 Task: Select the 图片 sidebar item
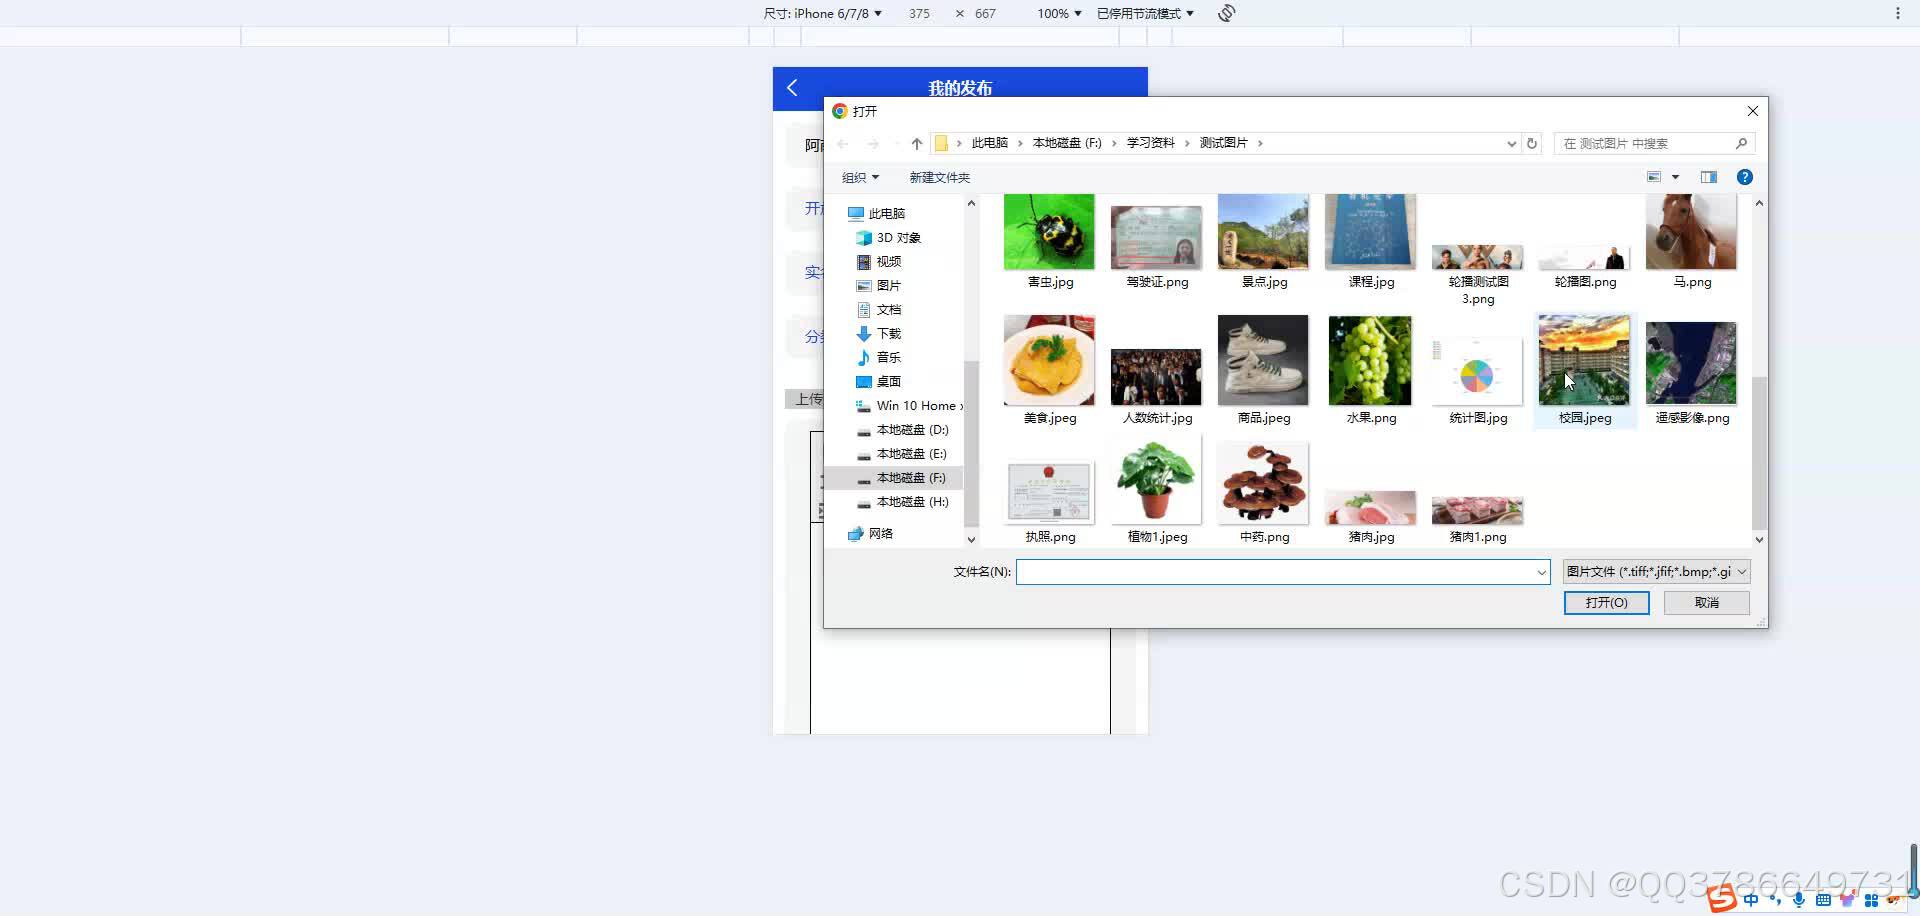pyautogui.click(x=888, y=285)
